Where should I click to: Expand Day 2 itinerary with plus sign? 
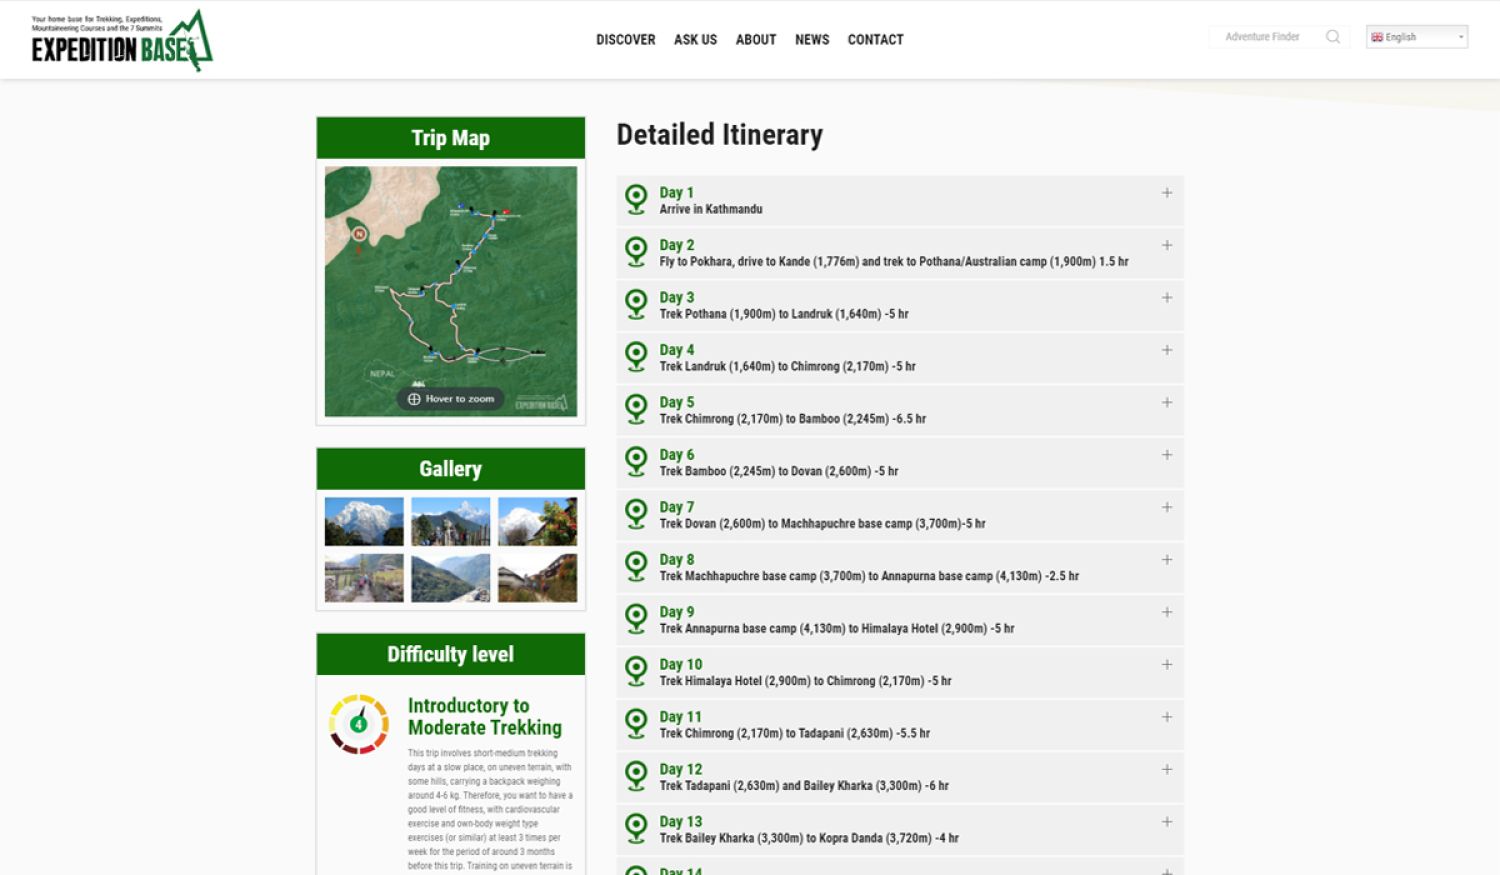coord(1166,245)
